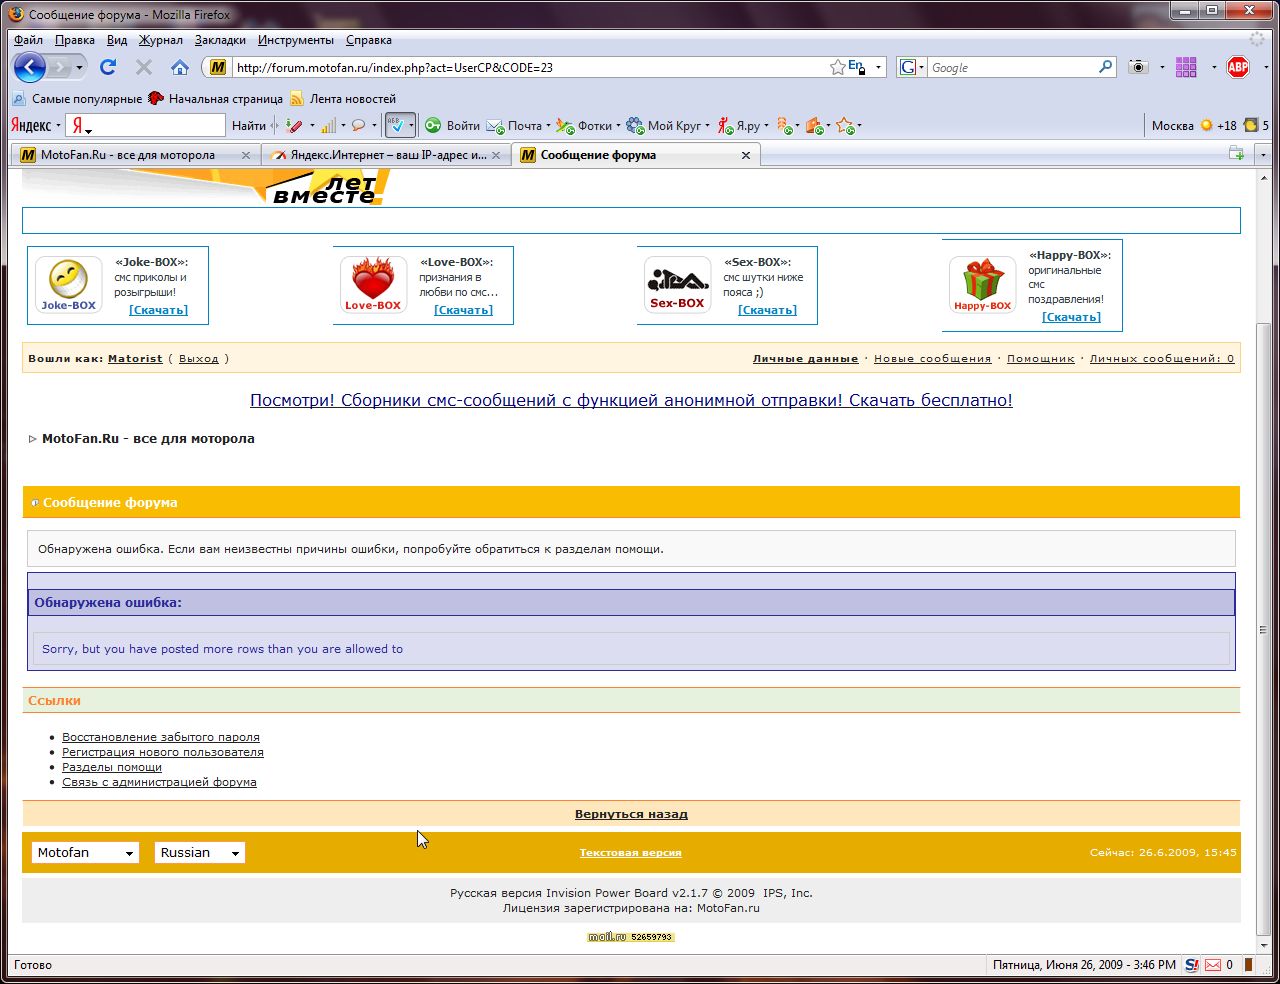
Task: Open the Motofan skin selector dropdown
Action: (x=86, y=853)
